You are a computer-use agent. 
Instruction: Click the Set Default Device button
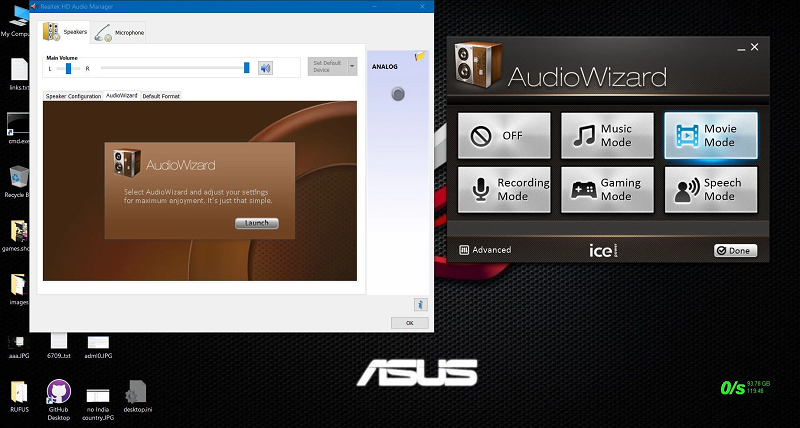point(328,66)
